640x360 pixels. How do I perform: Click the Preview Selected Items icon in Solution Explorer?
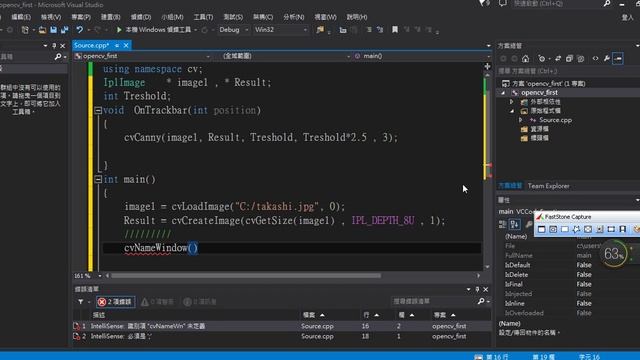(618, 59)
